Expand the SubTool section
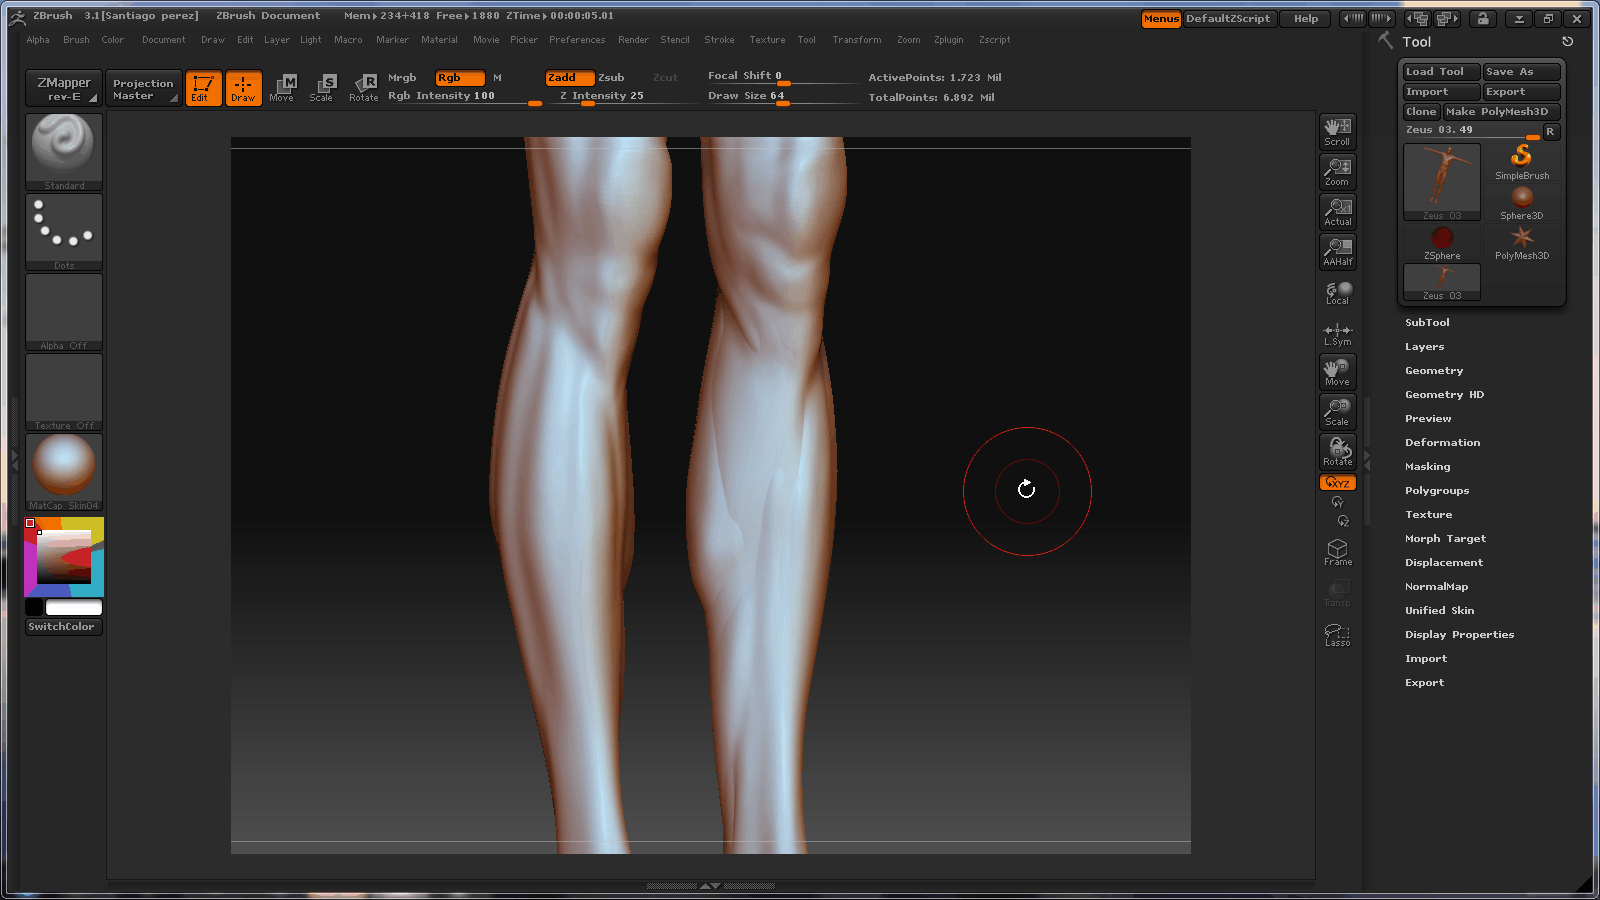The image size is (1600, 900). 1427,323
